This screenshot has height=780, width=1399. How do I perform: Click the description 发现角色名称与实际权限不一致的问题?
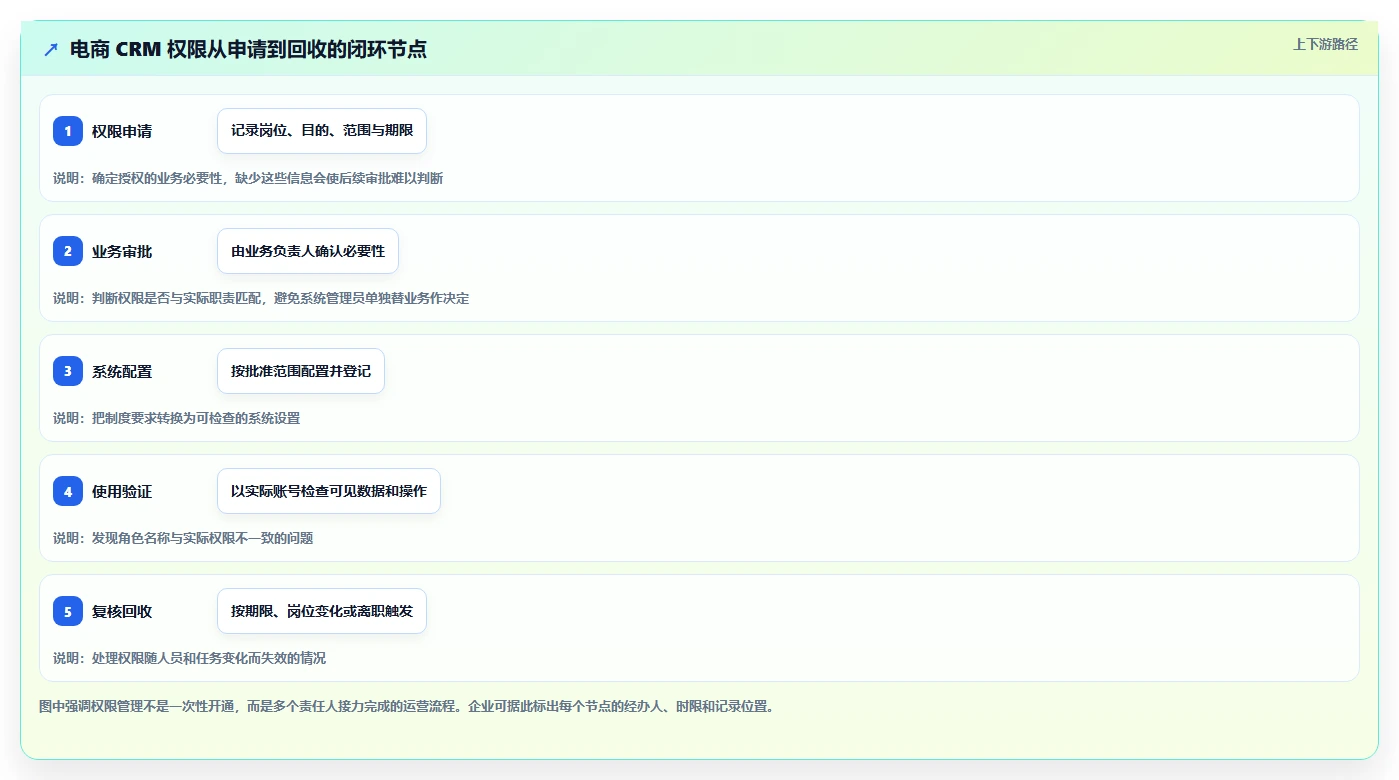click(183, 538)
